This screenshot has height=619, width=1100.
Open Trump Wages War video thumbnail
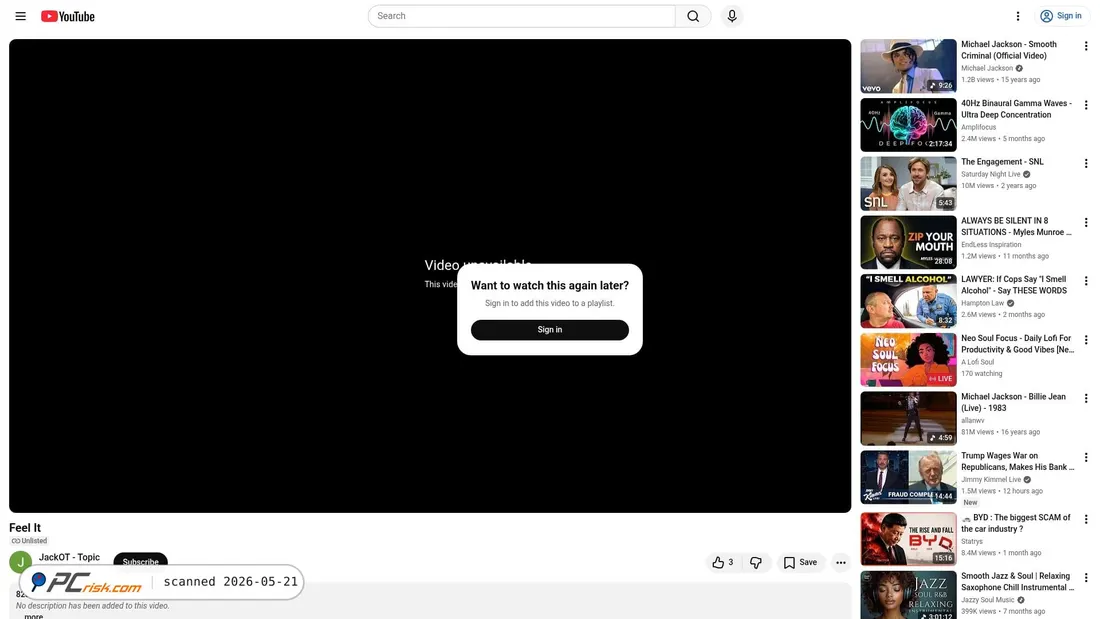pyautogui.click(x=908, y=477)
